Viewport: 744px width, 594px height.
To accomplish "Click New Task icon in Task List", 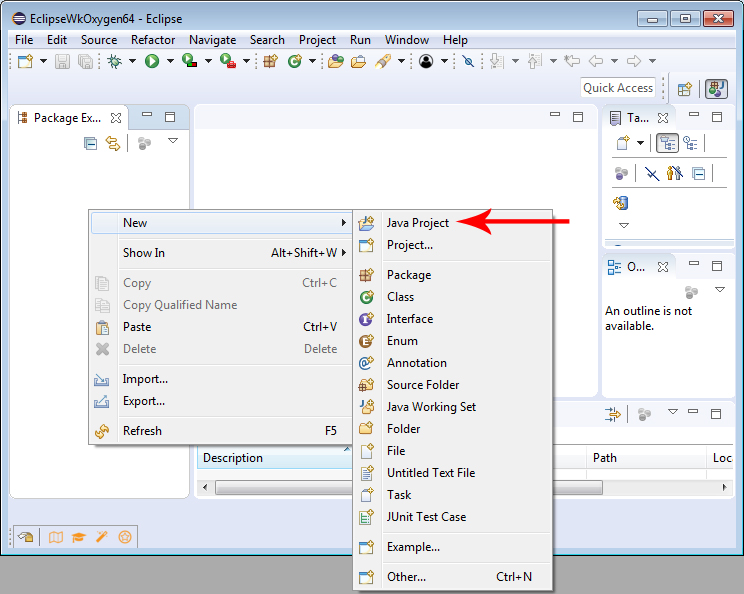I will pyautogui.click(x=623, y=142).
